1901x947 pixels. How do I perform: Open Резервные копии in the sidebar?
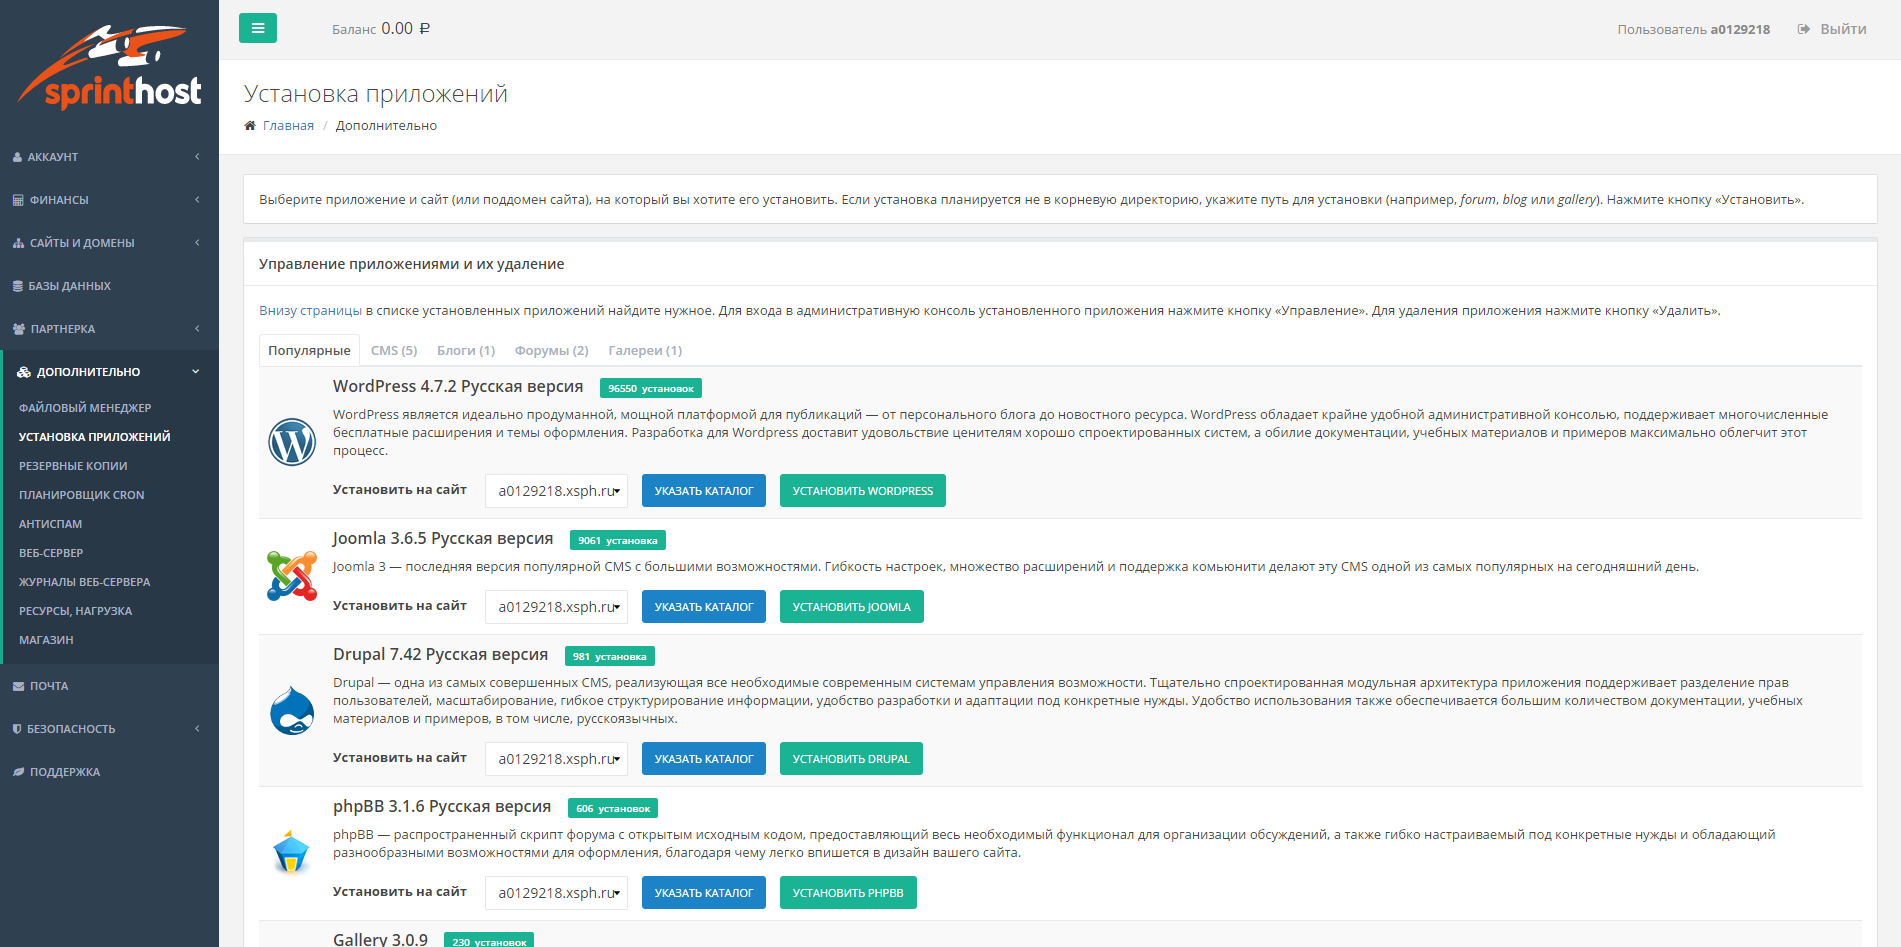pyautogui.click(x=73, y=466)
